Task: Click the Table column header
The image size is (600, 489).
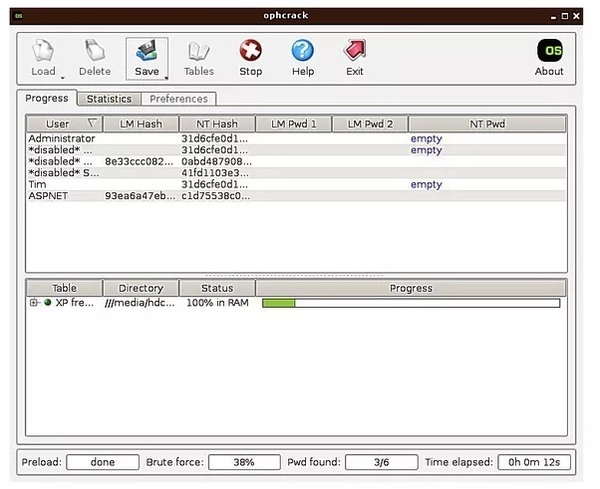Action: pyautogui.click(x=64, y=288)
